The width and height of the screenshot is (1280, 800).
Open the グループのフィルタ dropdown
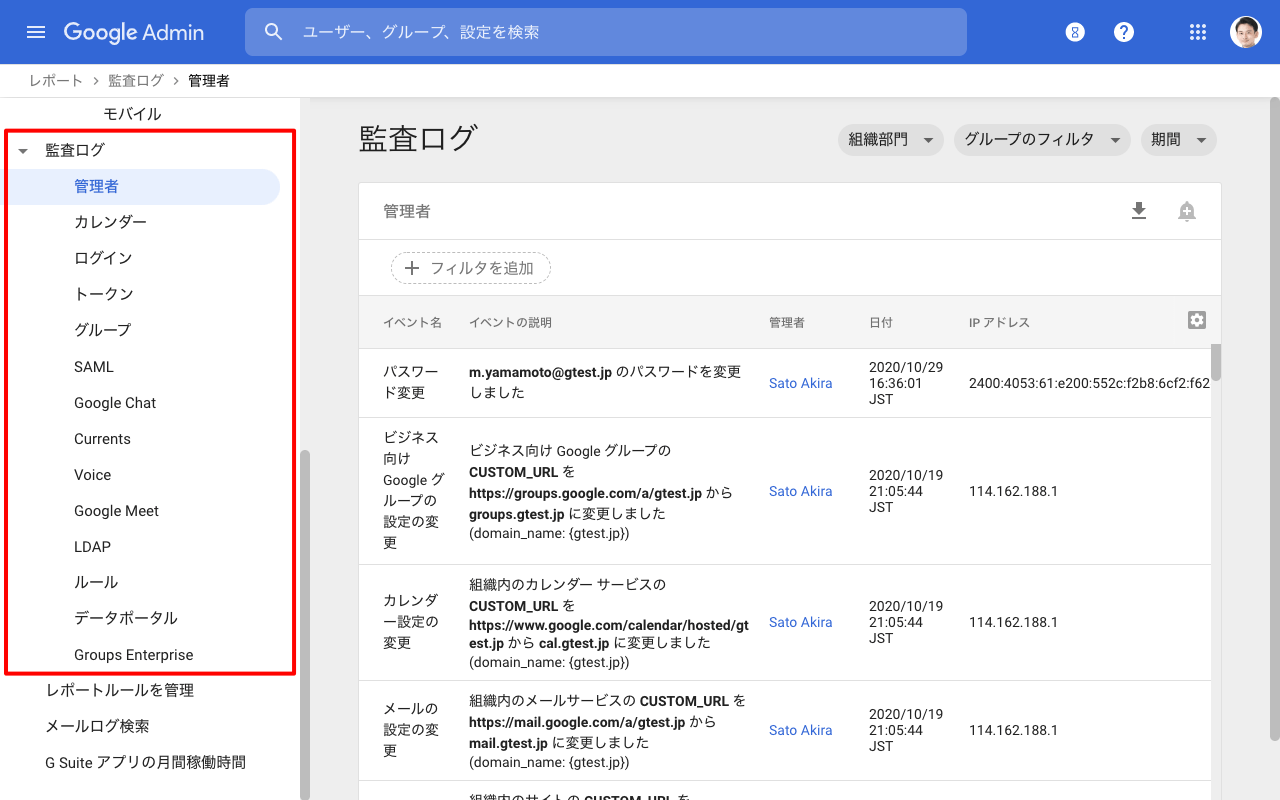[1042, 140]
